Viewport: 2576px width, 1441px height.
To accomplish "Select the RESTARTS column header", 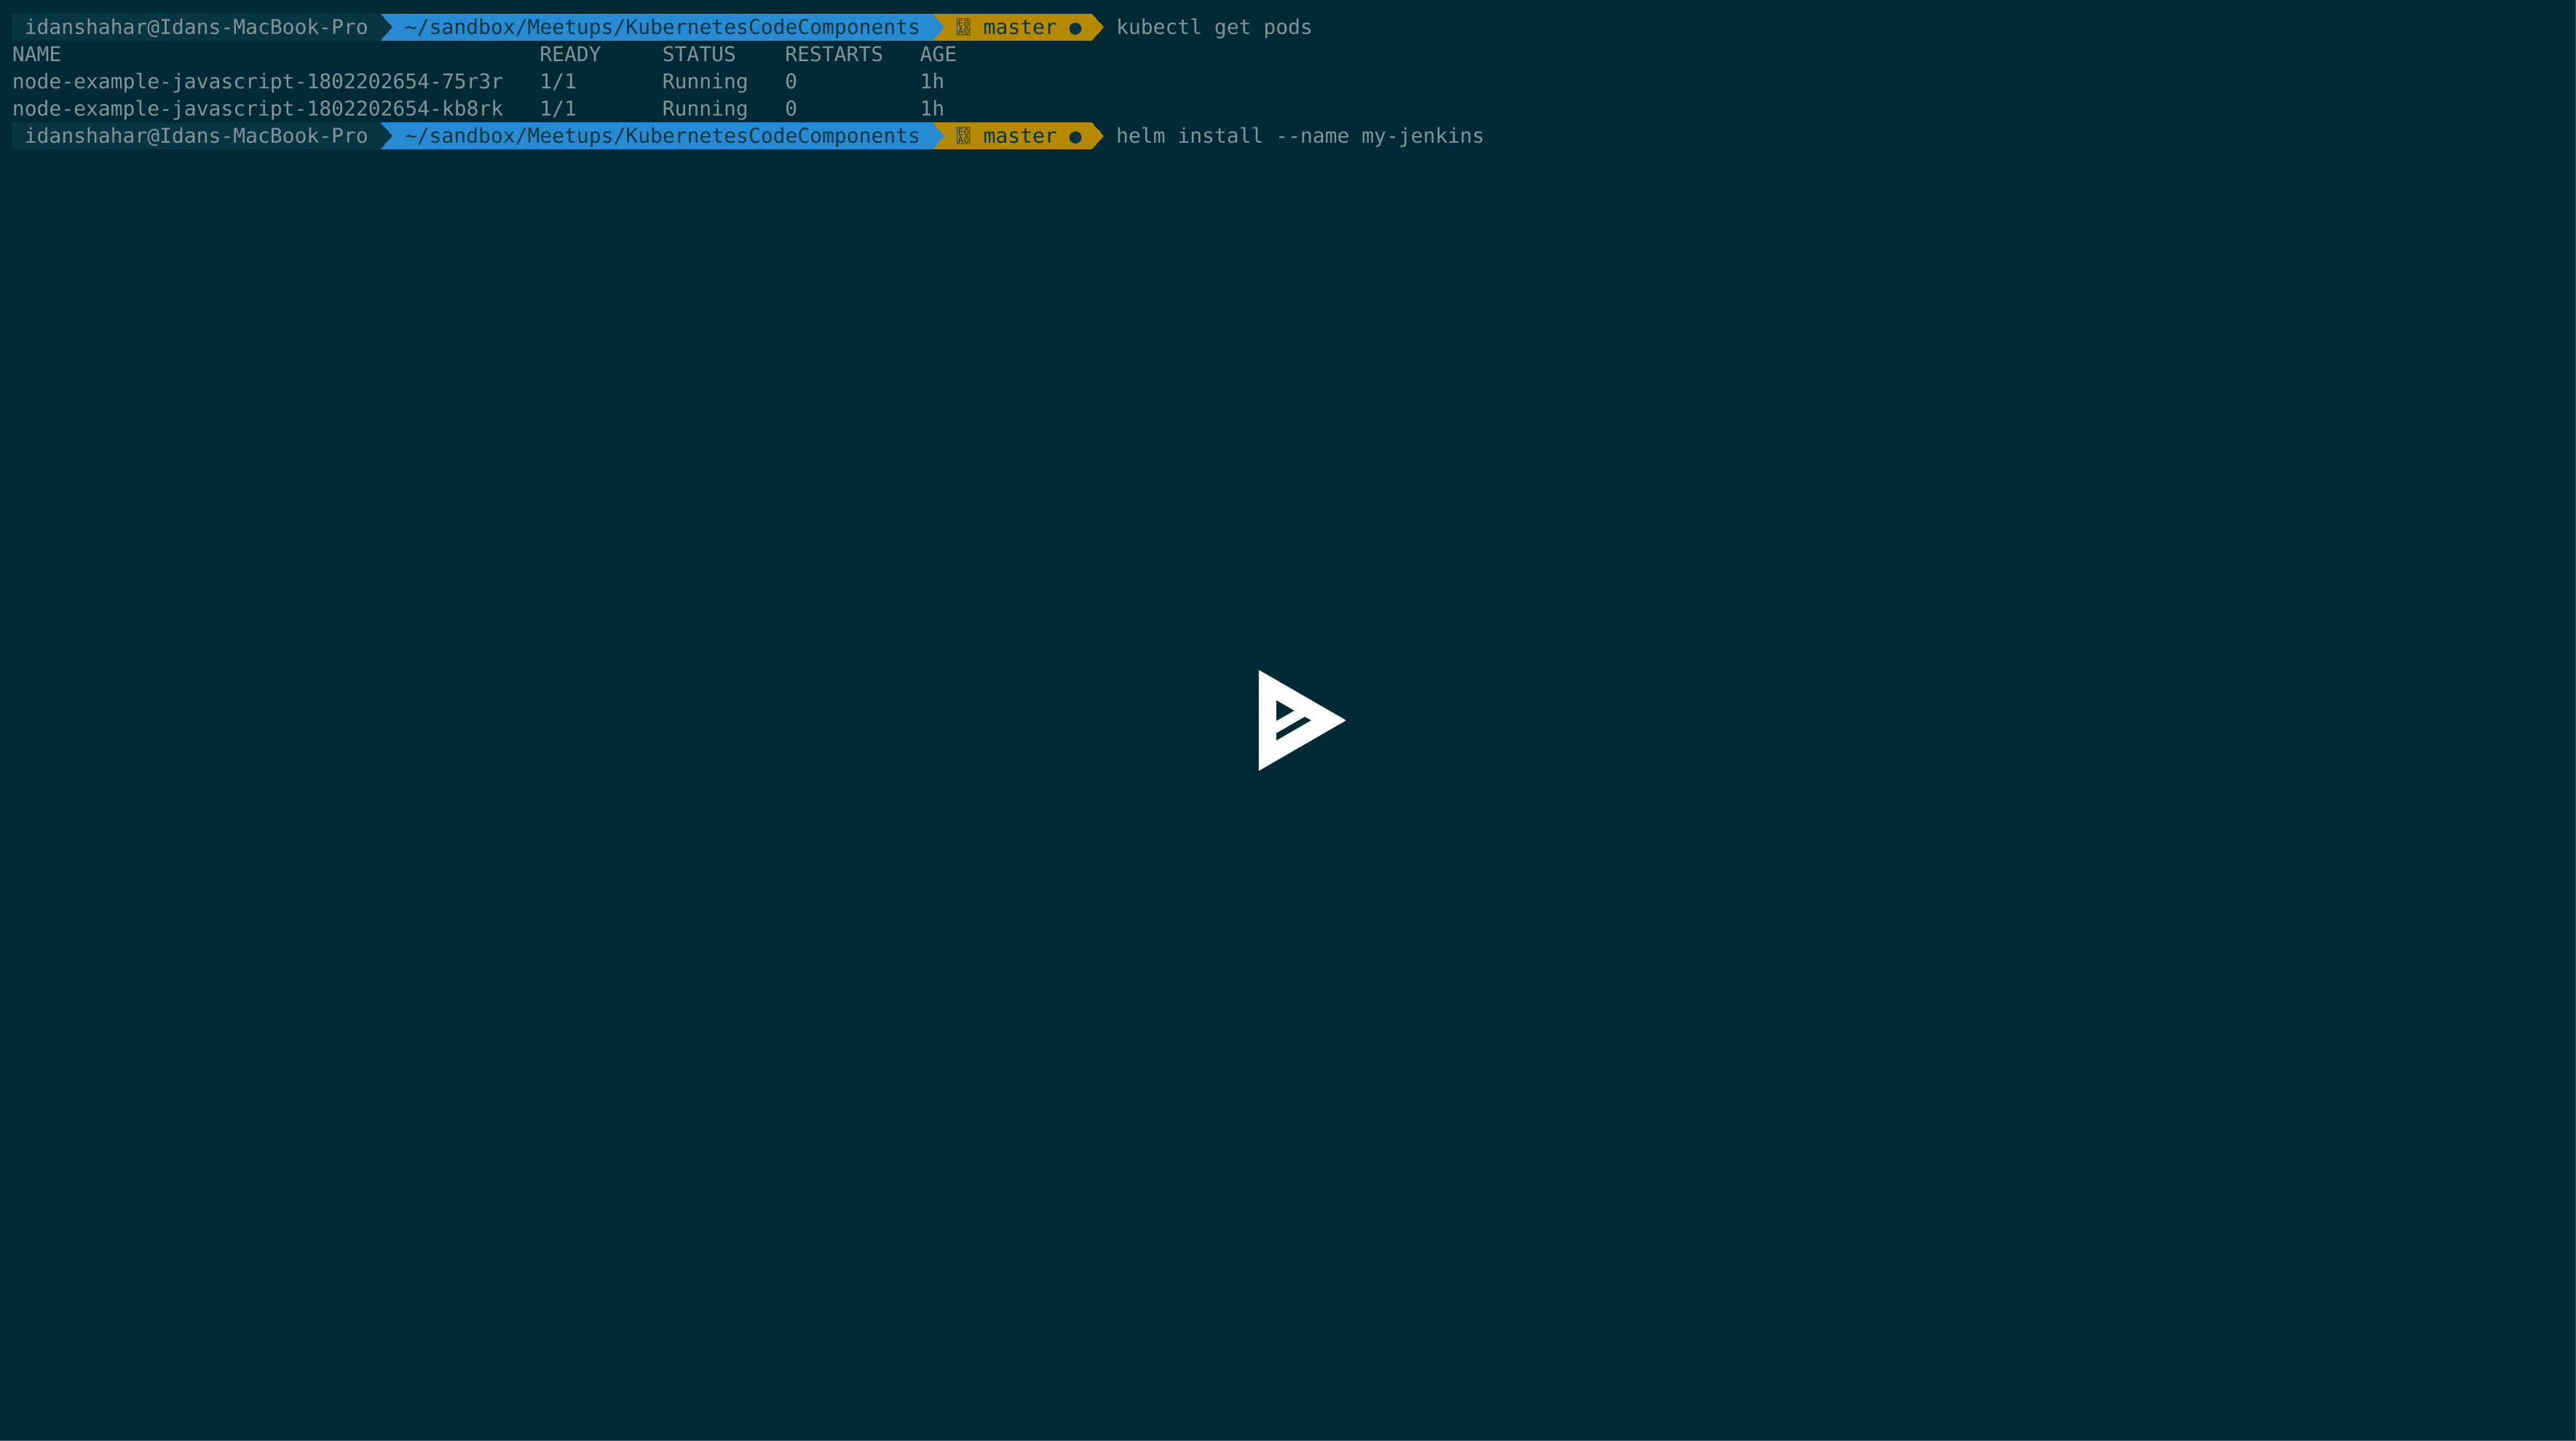I will 833,55.
